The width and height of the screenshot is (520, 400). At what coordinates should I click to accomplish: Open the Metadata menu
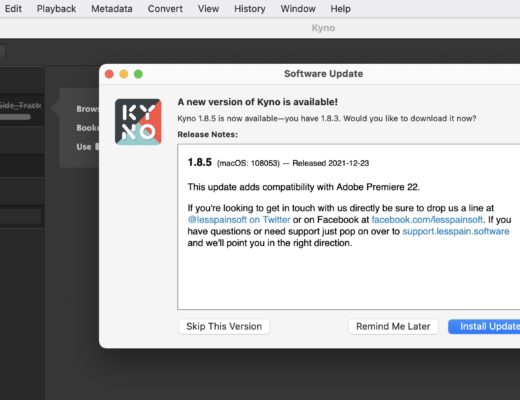pyautogui.click(x=112, y=9)
